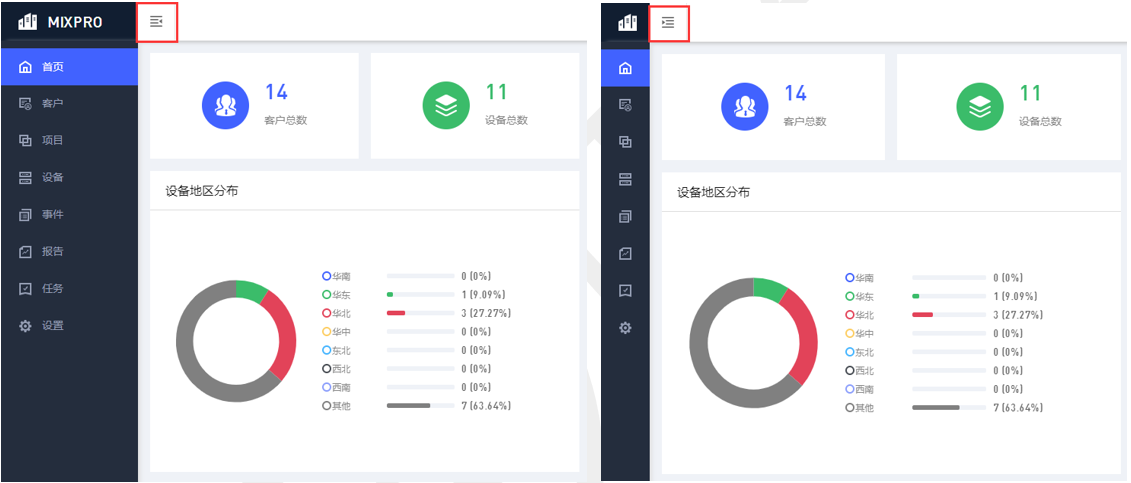The height and width of the screenshot is (483, 1131).
Task: Open the reports icon in the collapsed sidebar
Action: (x=625, y=254)
